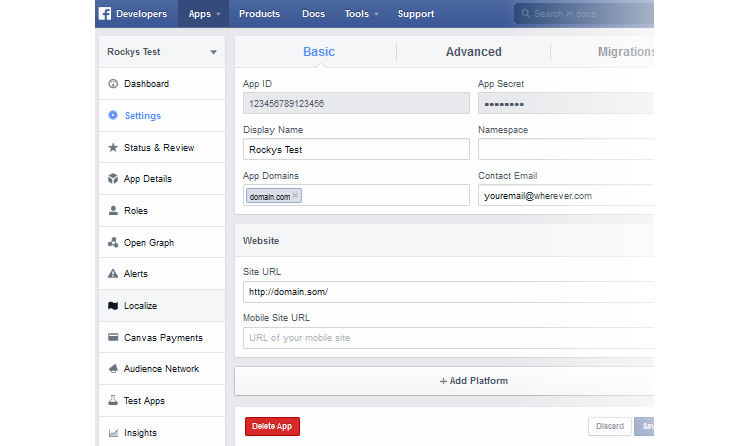Open Alerts label in the sidebar
This screenshot has width=750, height=446.
136,274
